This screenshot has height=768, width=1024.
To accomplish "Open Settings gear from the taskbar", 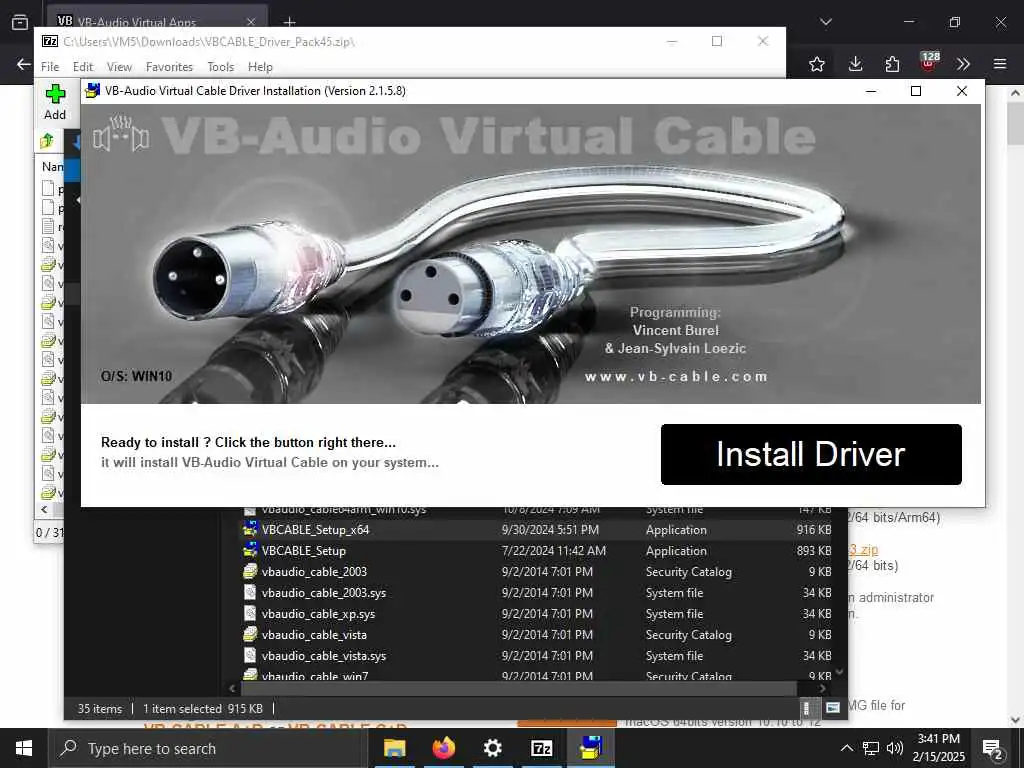I will pos(492,748).
